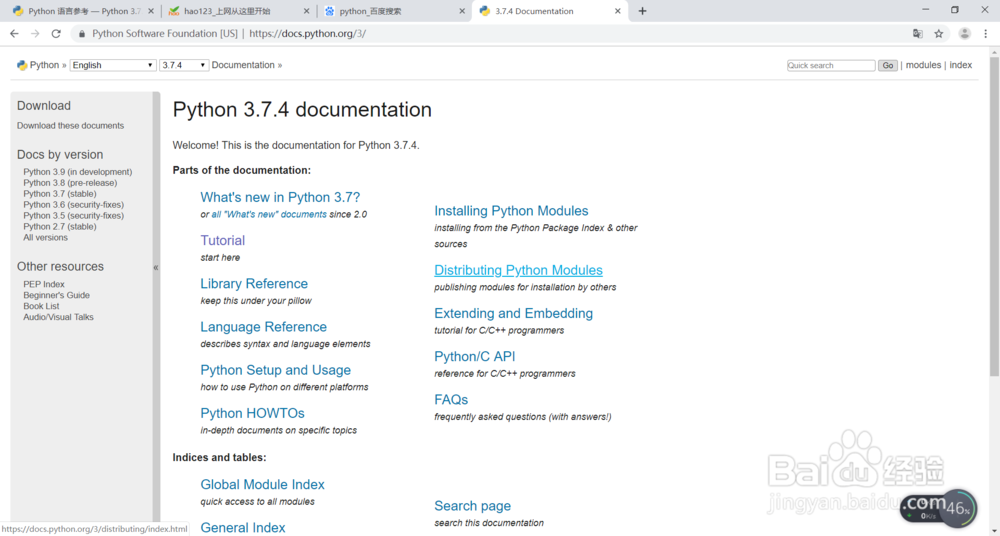This screenshot has height=536, width=1000.
Task: Click in the Quick search field
Action: (830, 65)
